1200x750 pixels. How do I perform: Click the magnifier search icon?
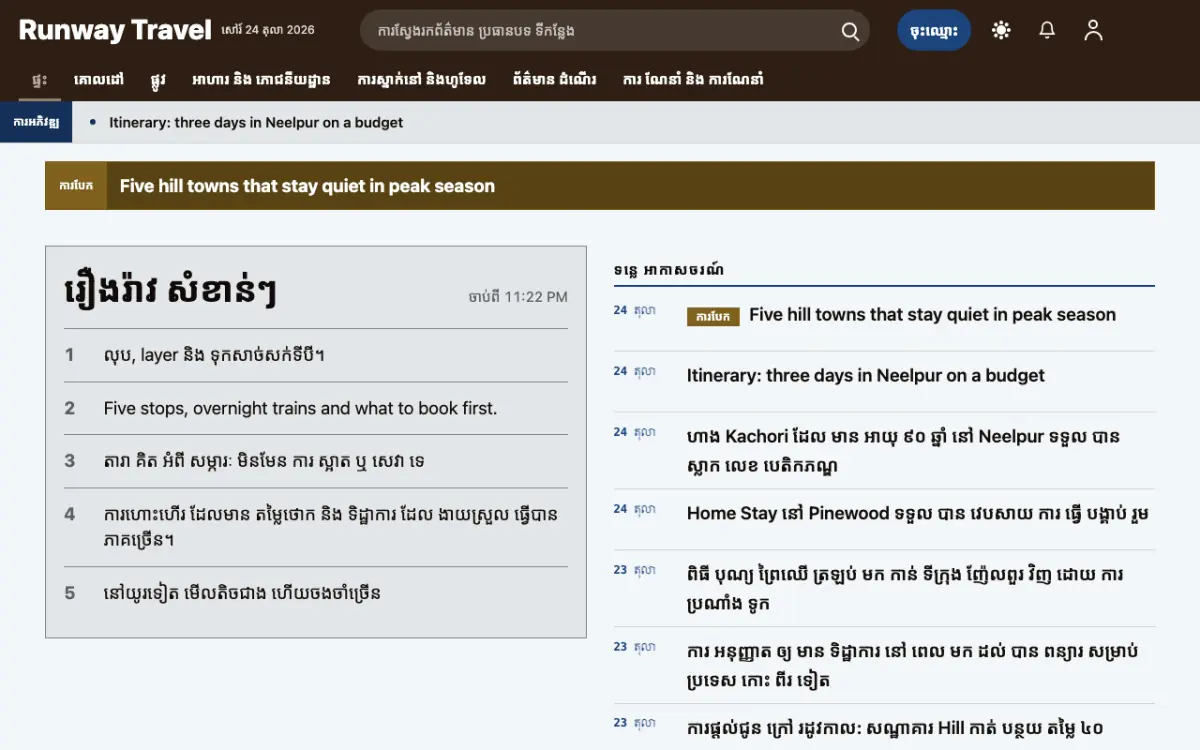click(x=850, y=31)
